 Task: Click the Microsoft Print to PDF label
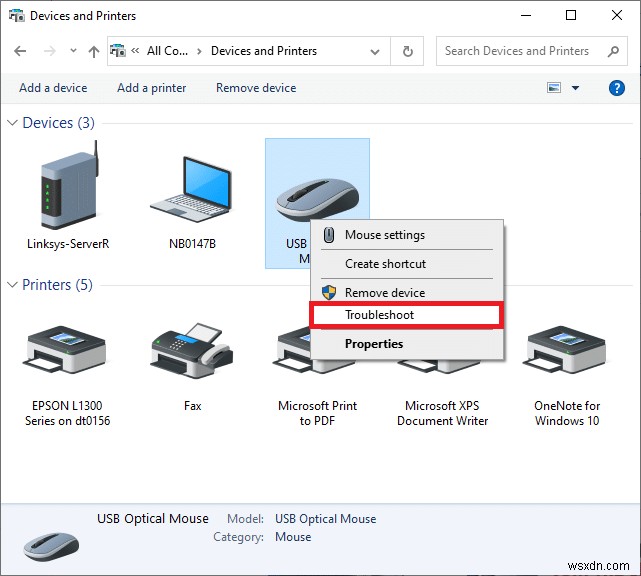pyautogui.click(x=317, y=413)
